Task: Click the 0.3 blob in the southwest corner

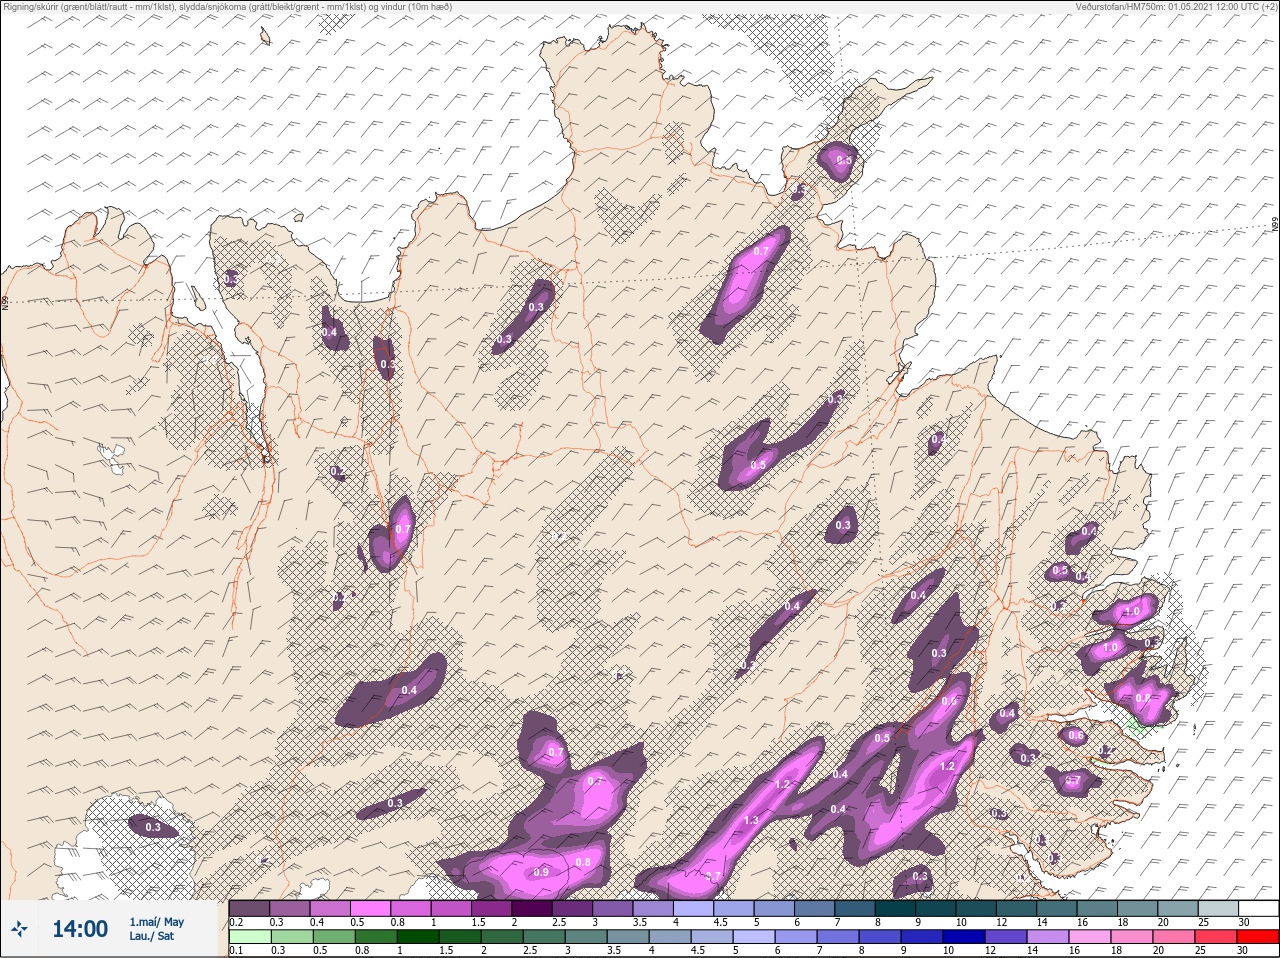Action: pos(152,827)
